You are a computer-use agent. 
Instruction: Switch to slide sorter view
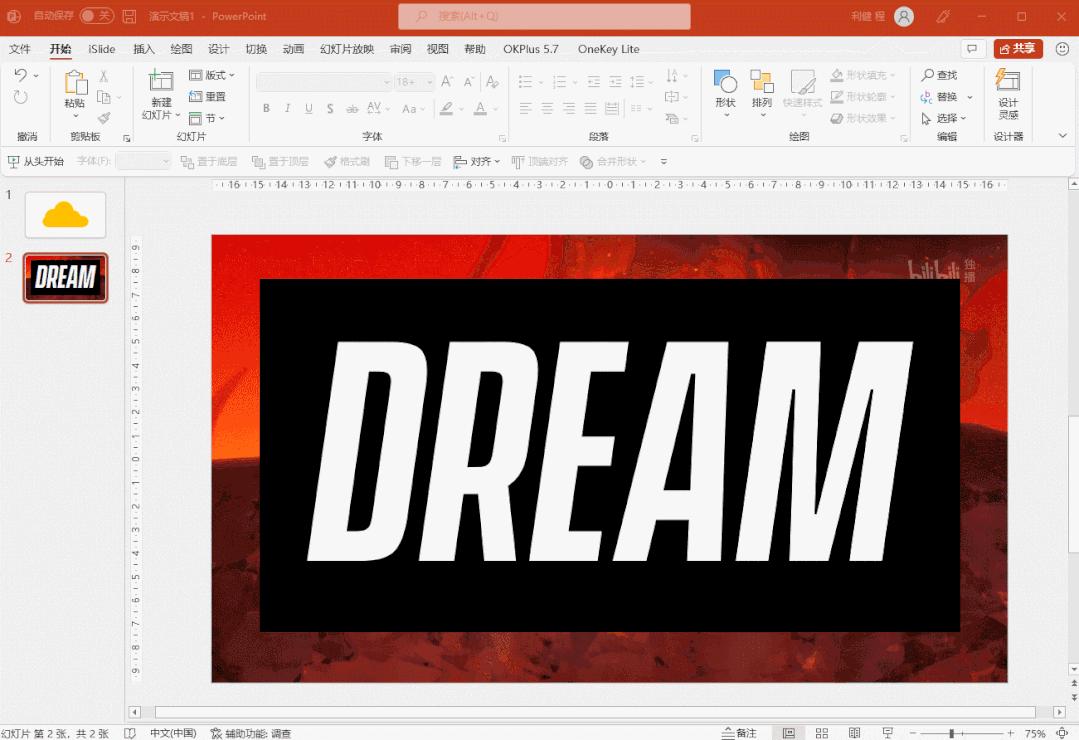point(822,733)
